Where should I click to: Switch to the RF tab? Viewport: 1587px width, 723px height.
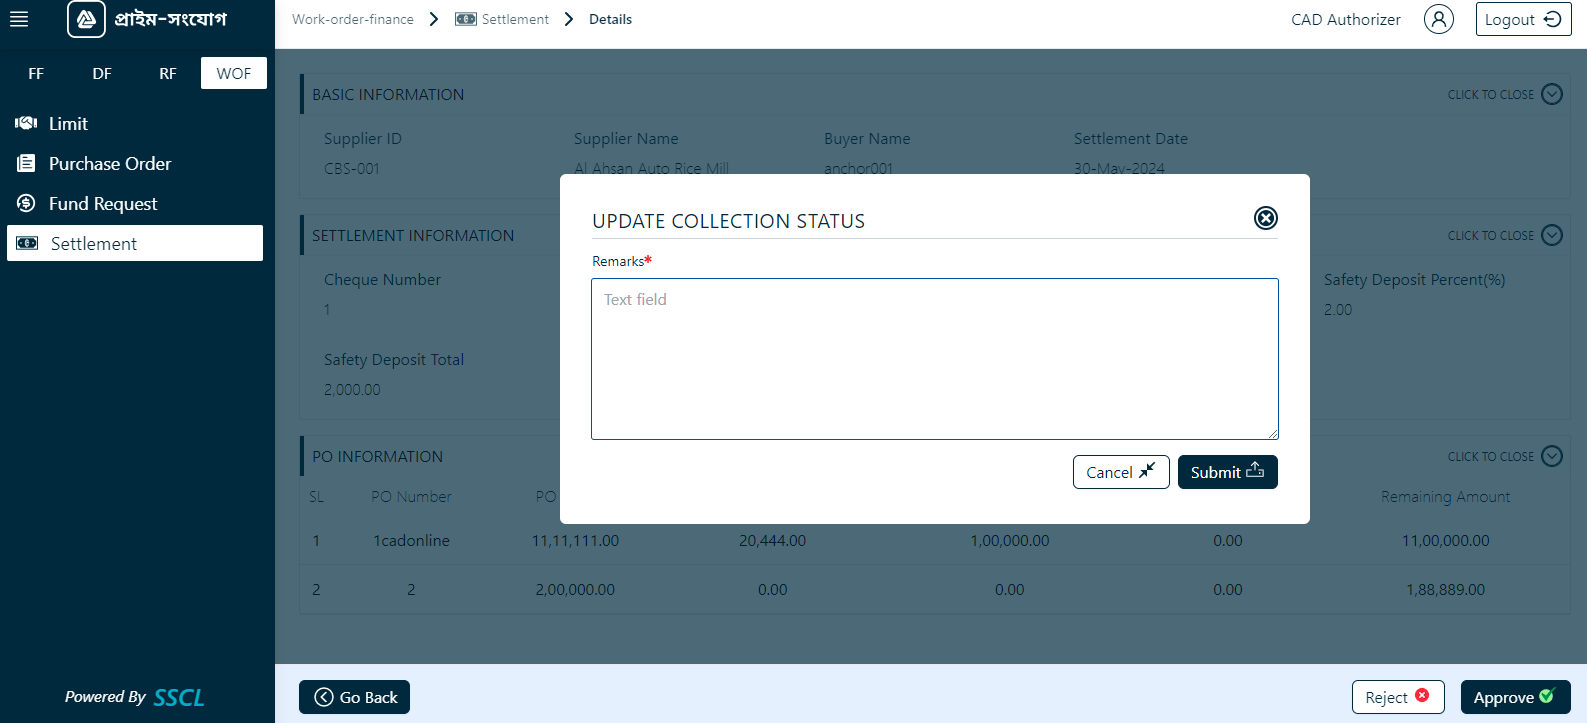tap(168, 73)
